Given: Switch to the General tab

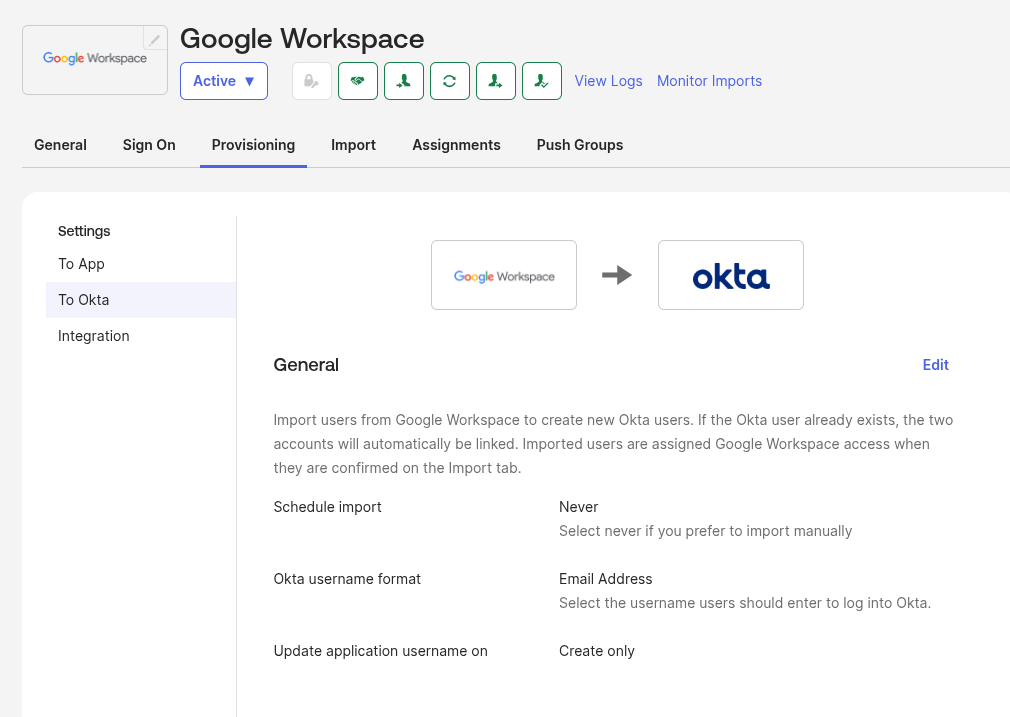Looking at the screenshot, I should tap(60, 145).
